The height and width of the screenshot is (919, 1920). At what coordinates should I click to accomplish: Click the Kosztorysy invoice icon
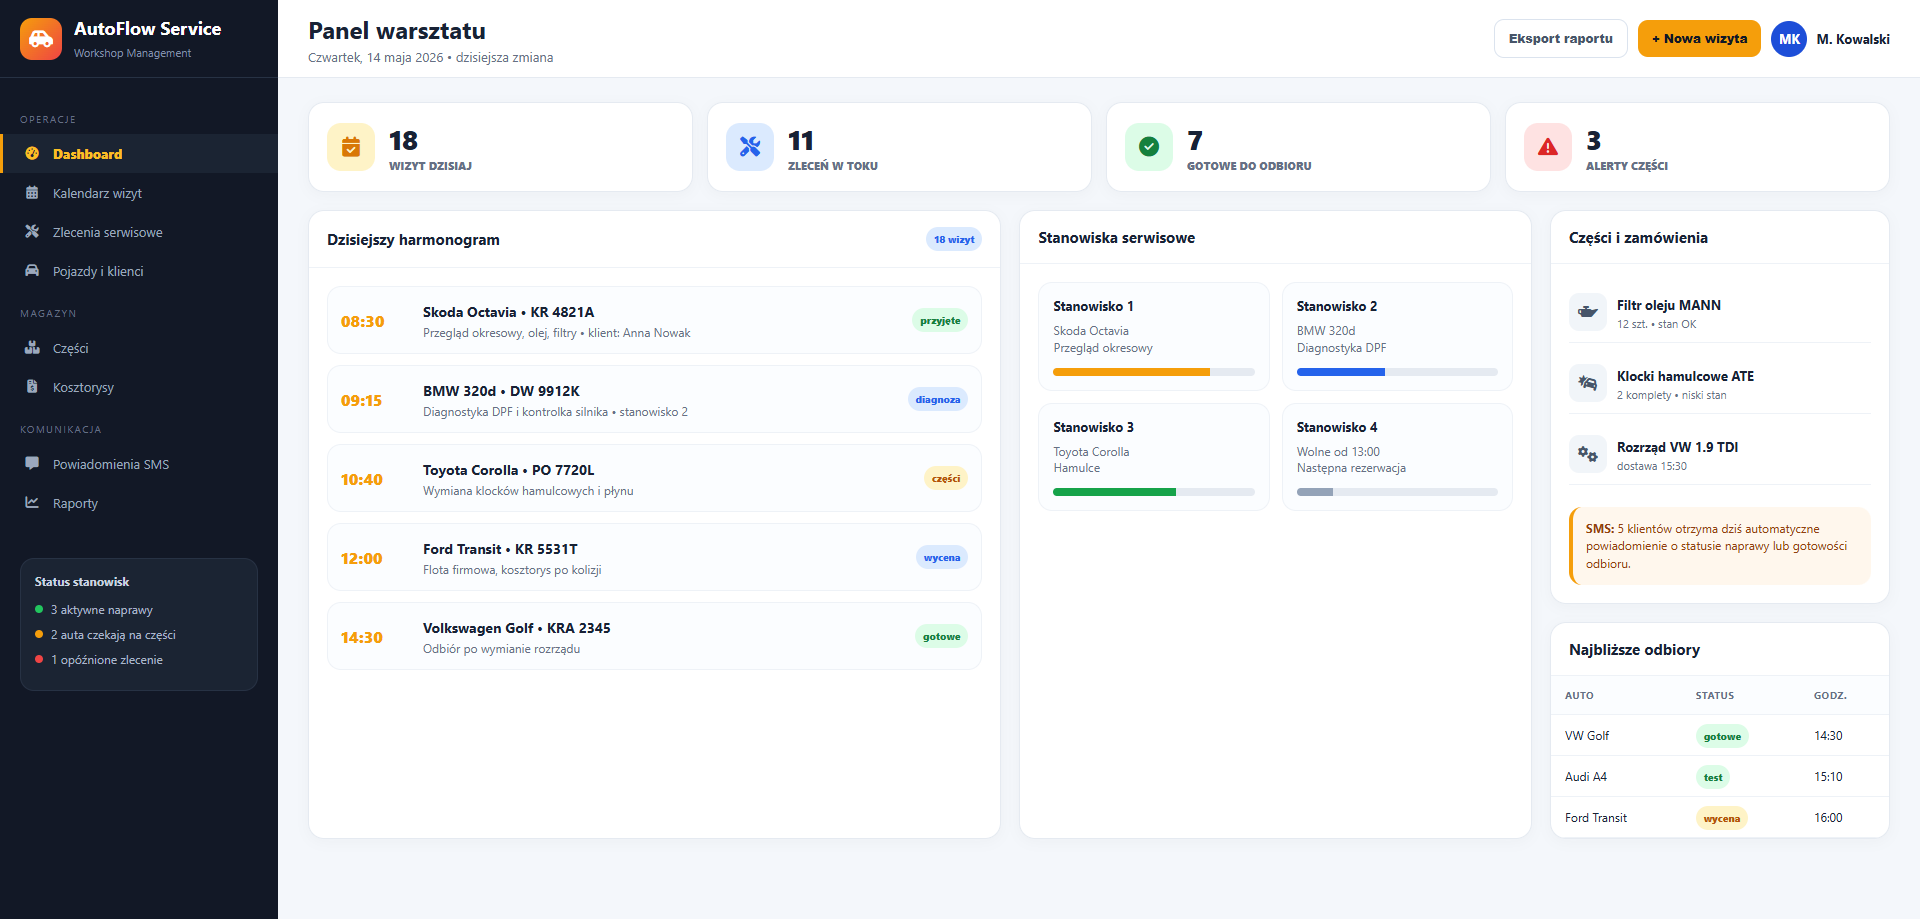pyautogui.click(x=32, y=387)
